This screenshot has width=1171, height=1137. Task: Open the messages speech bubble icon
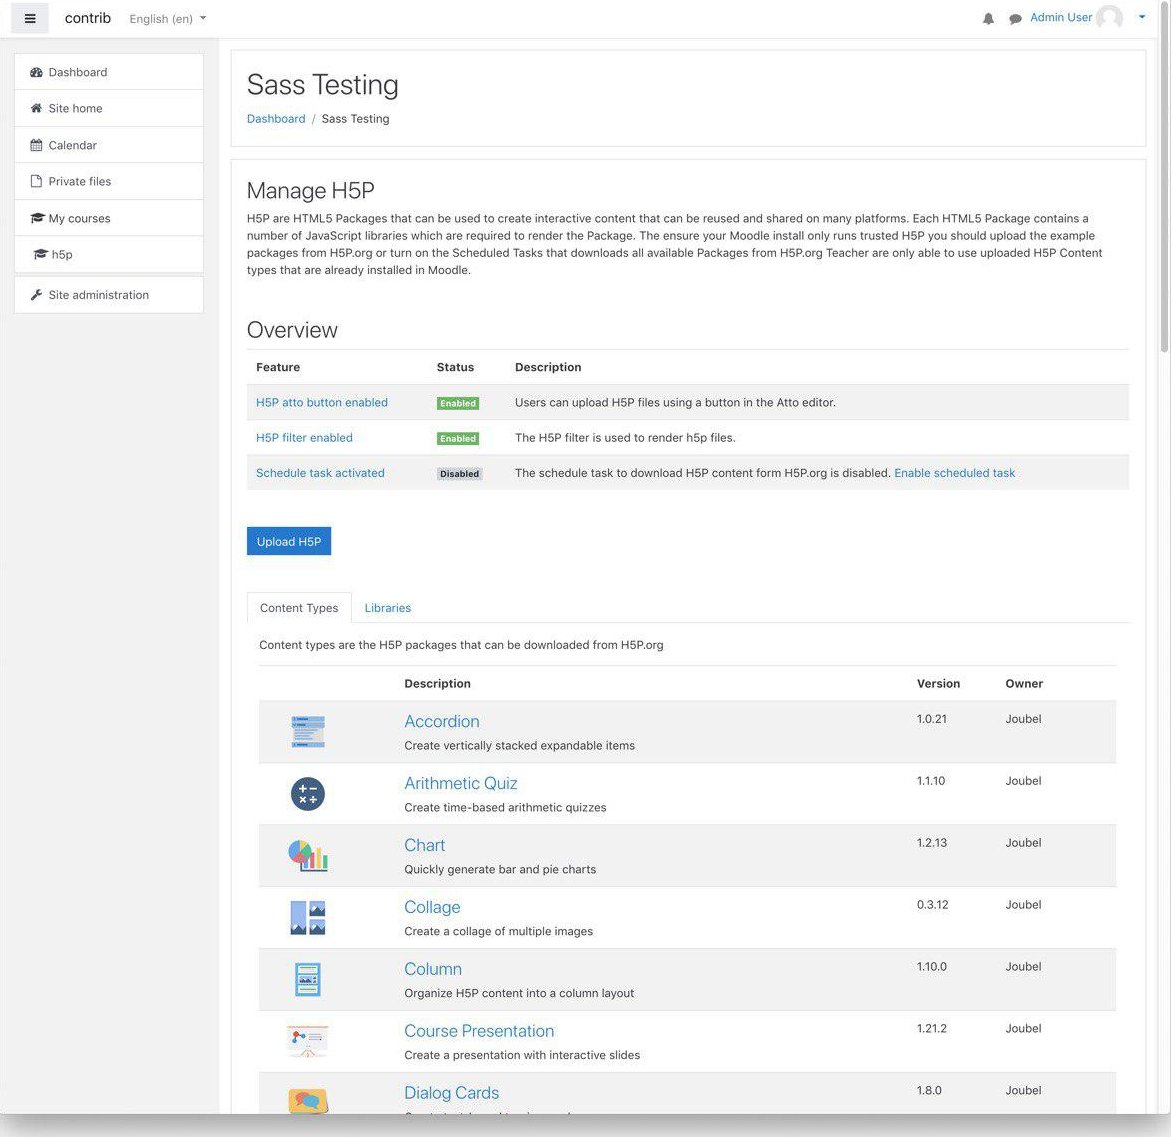(1015, 19)
